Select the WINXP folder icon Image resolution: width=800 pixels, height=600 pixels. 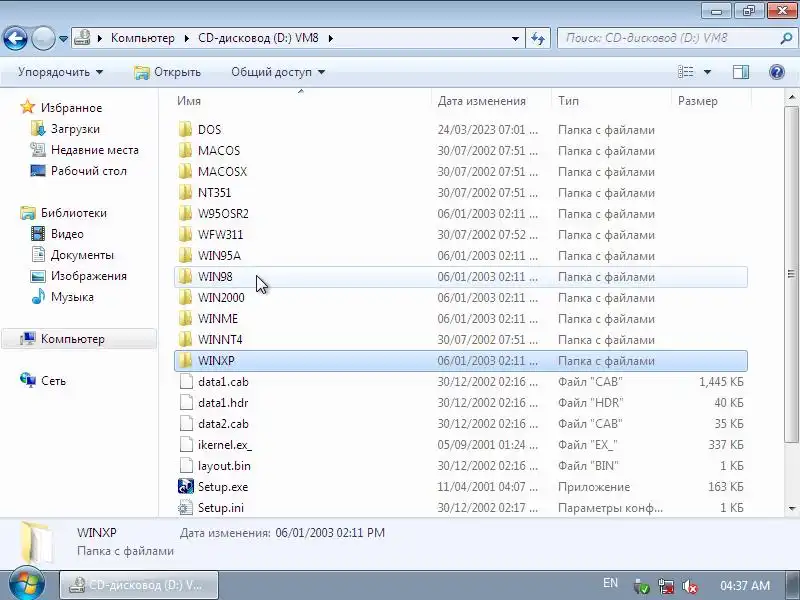pyautogui.click(x=186, y=360)
